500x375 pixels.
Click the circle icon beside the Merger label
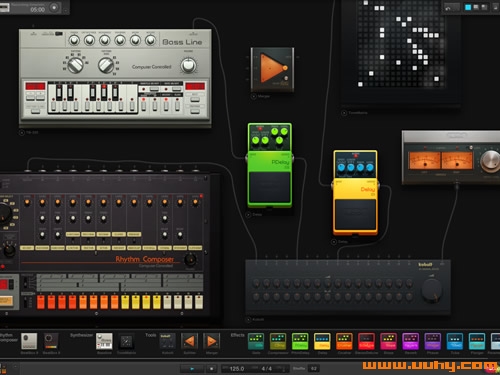click(253, 96)
